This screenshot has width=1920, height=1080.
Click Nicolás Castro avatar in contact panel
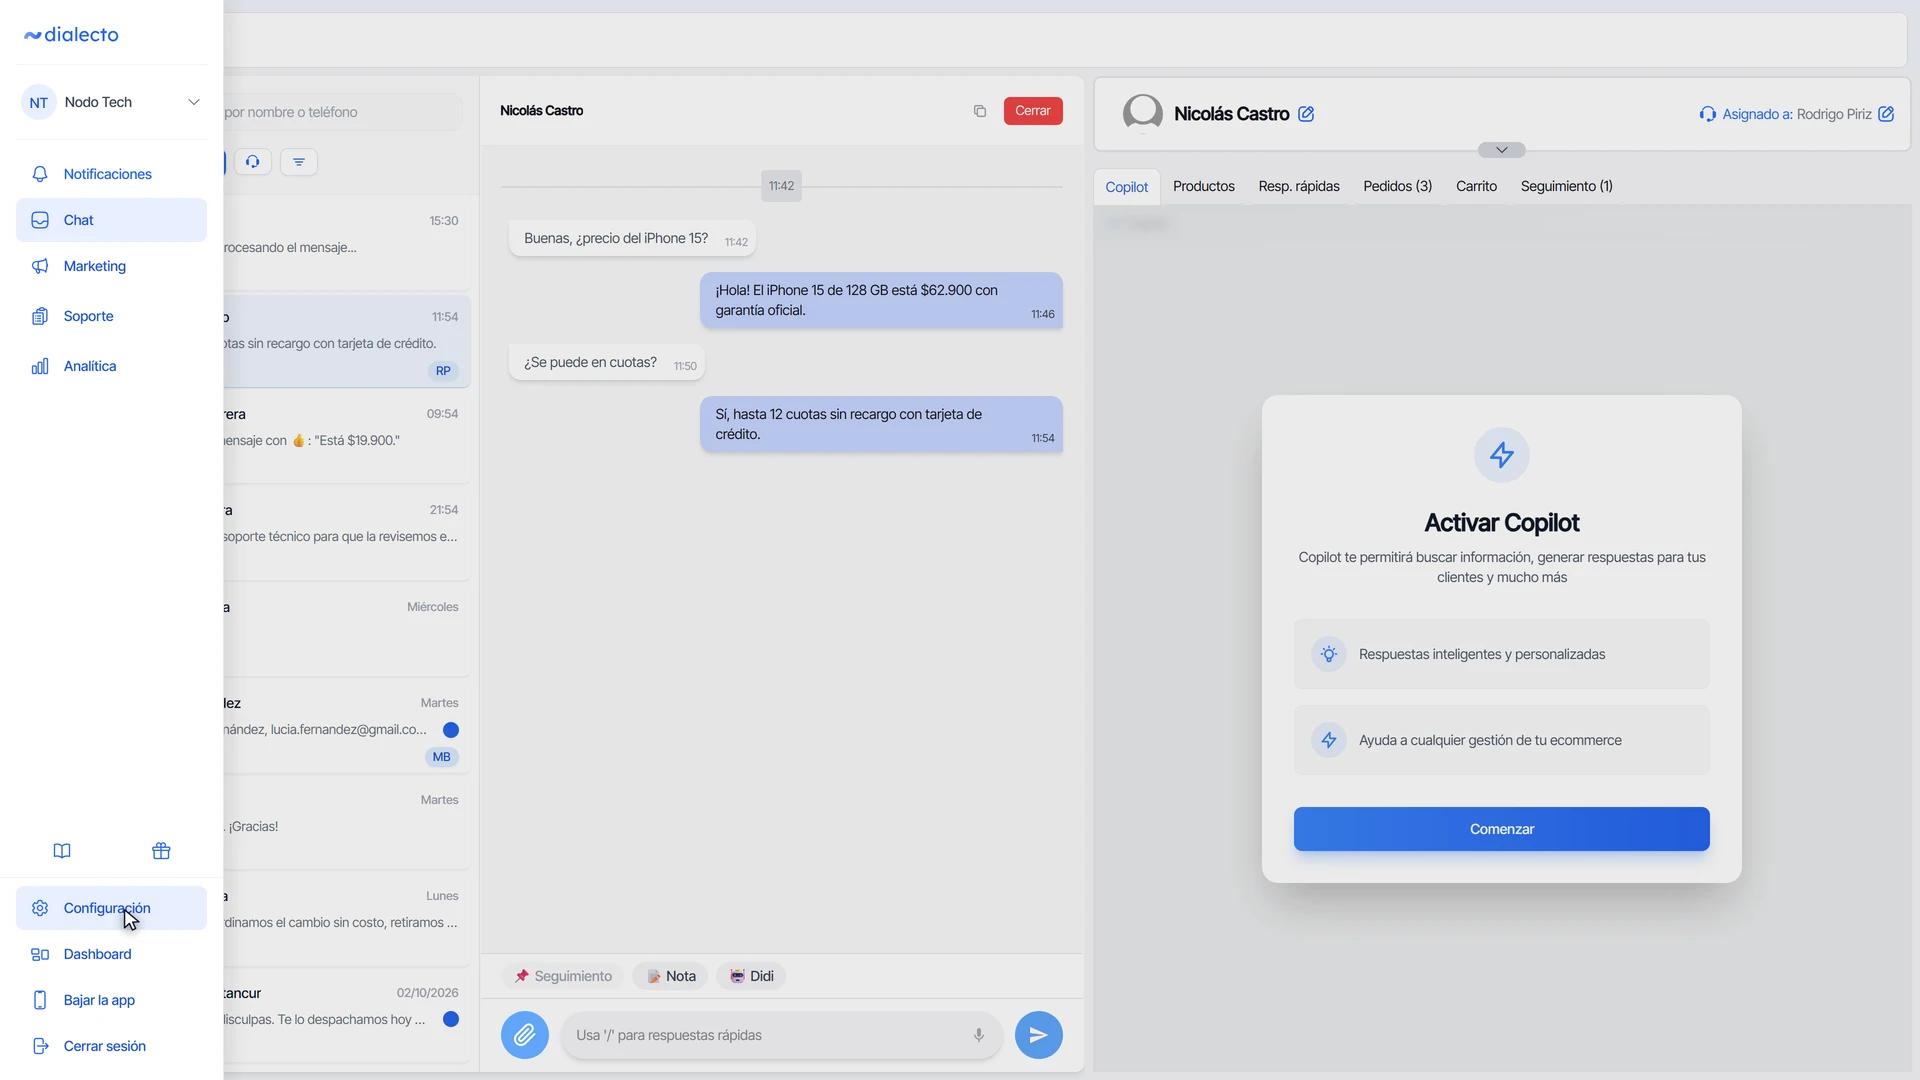tap(1143, 113)
